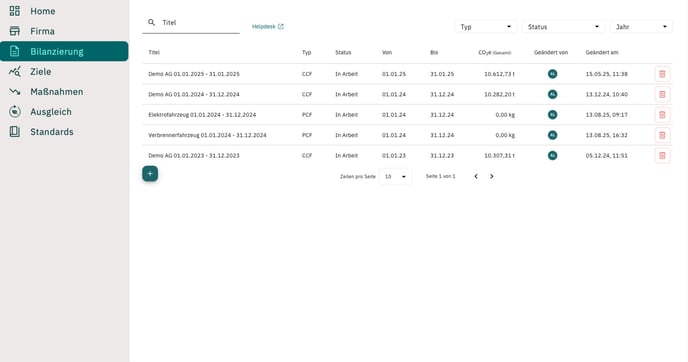Sort by Geändert von column header
The width and height of the screenshot is (688, 362).
pos(551,53)
